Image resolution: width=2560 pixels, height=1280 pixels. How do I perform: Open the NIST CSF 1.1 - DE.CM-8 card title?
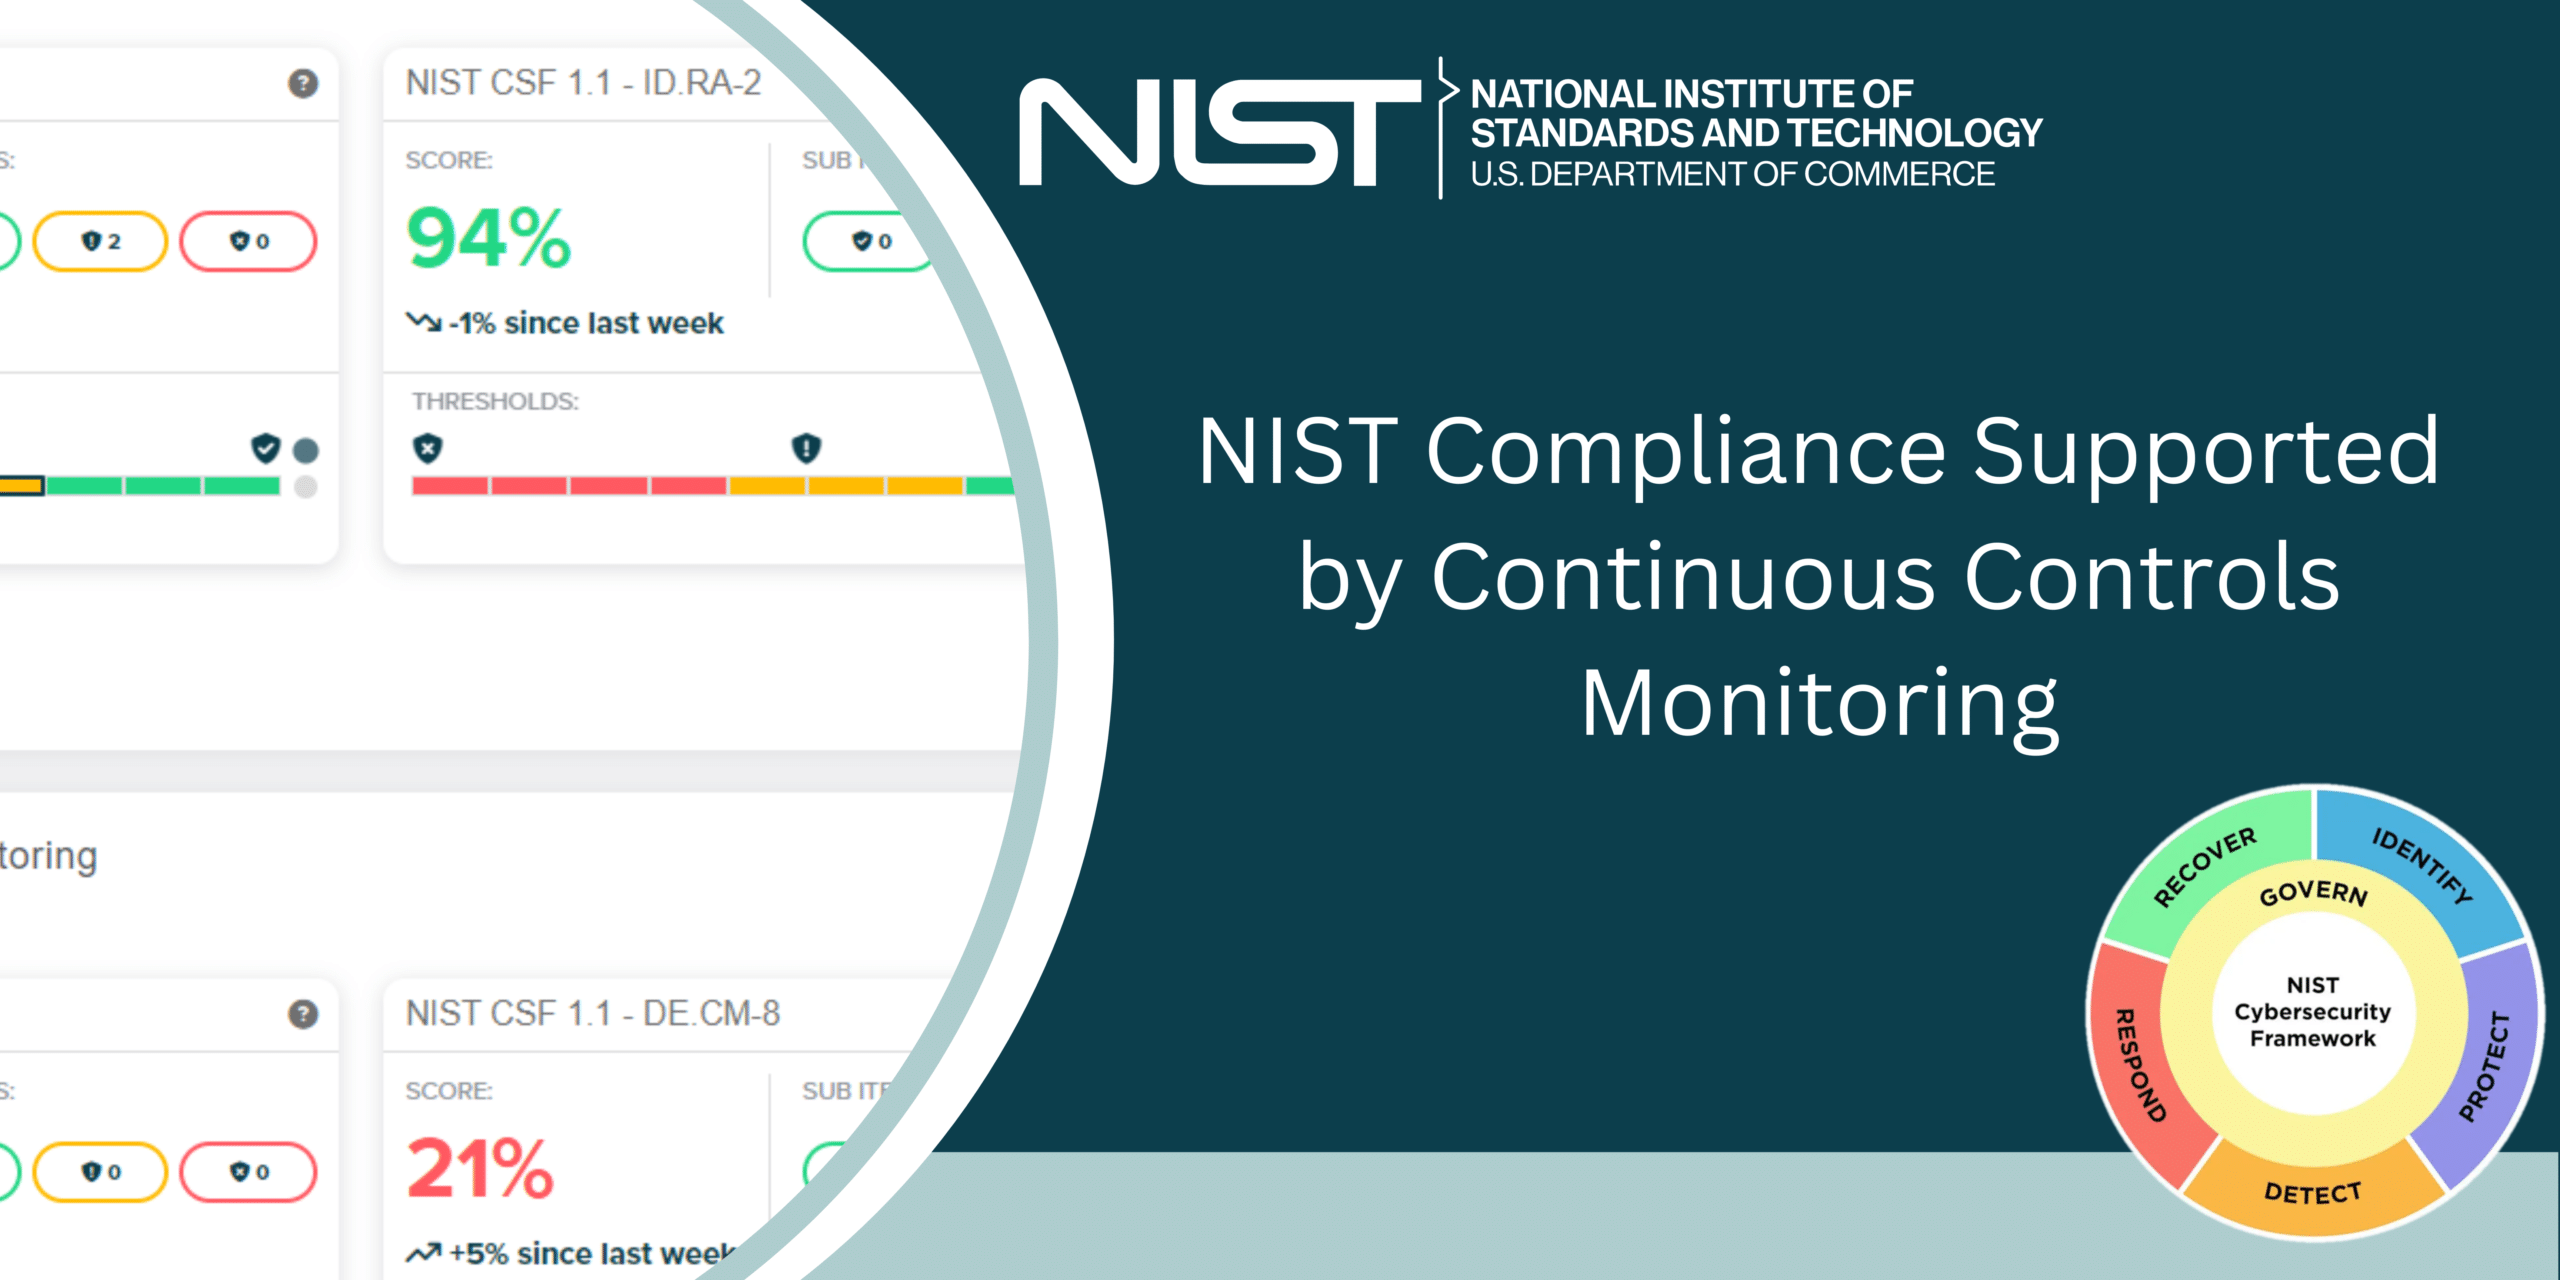click(592, 1014)
